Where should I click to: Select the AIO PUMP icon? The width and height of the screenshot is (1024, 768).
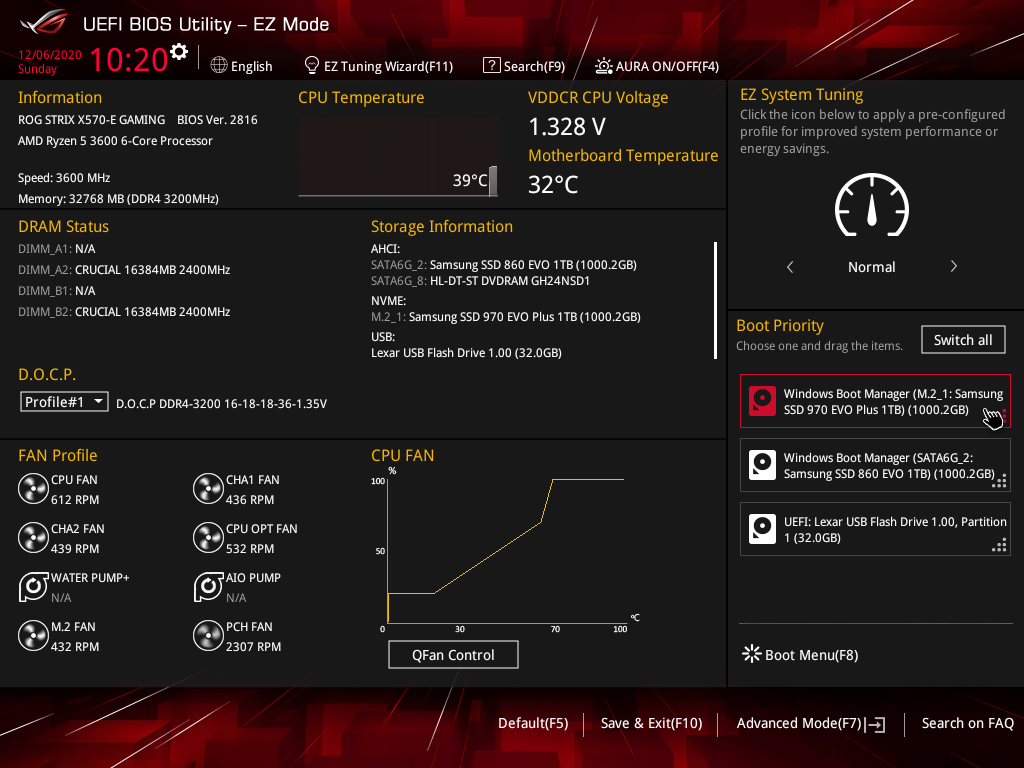(x=208, y=587)
